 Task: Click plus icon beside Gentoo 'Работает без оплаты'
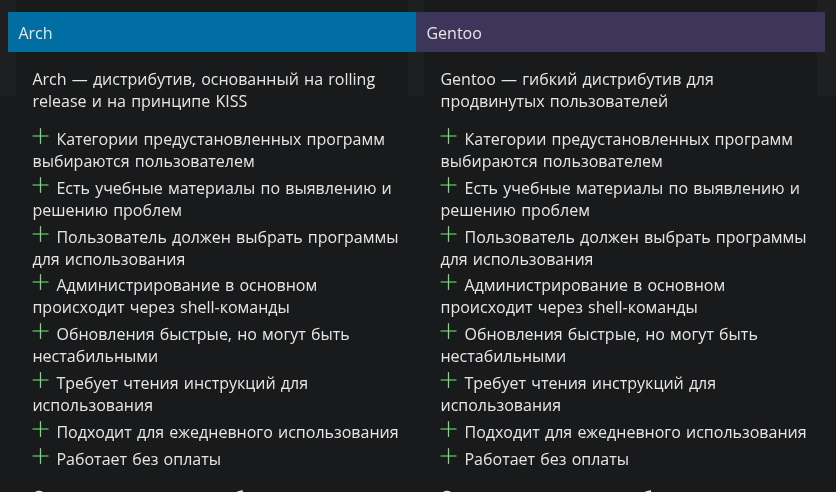click(x=448, y=457)
